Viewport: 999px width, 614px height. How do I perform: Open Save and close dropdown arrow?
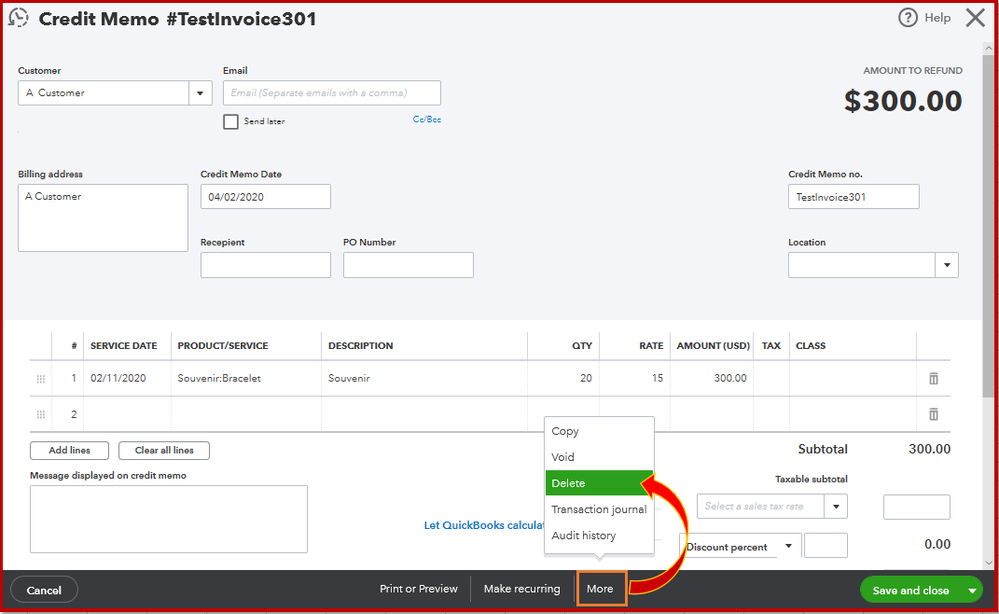point(972,590)
